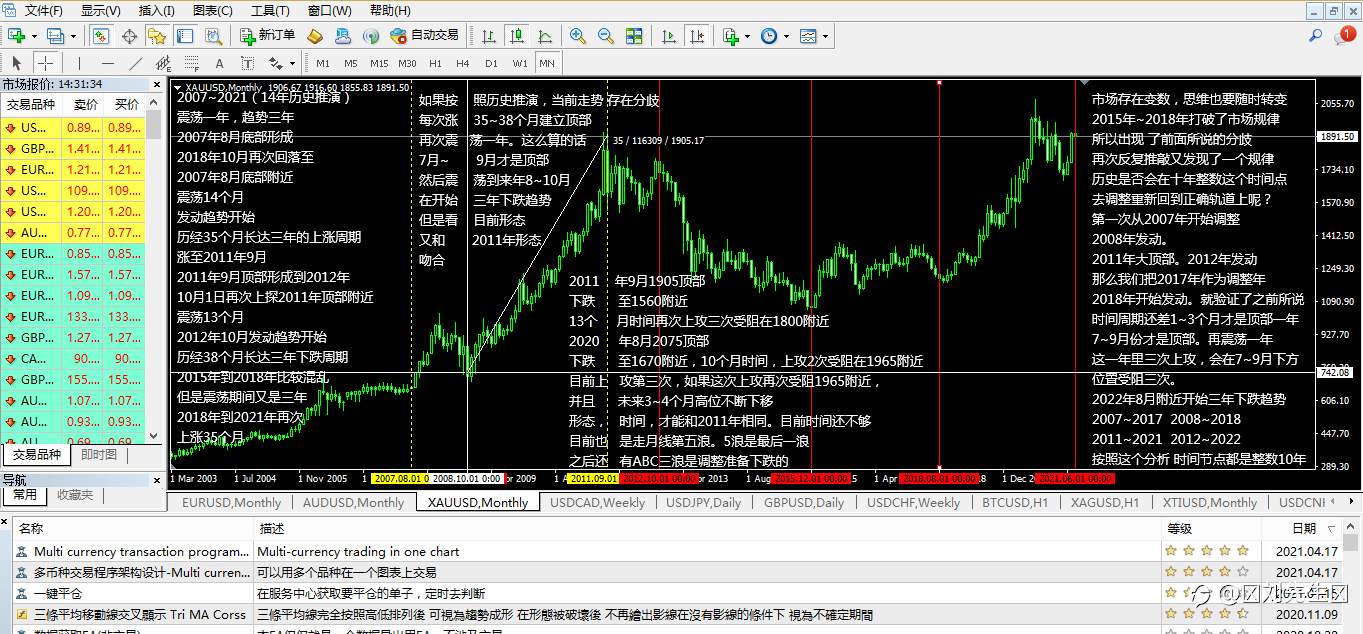
Task: Select the equidistant channel tool
Action: [163, 62]
